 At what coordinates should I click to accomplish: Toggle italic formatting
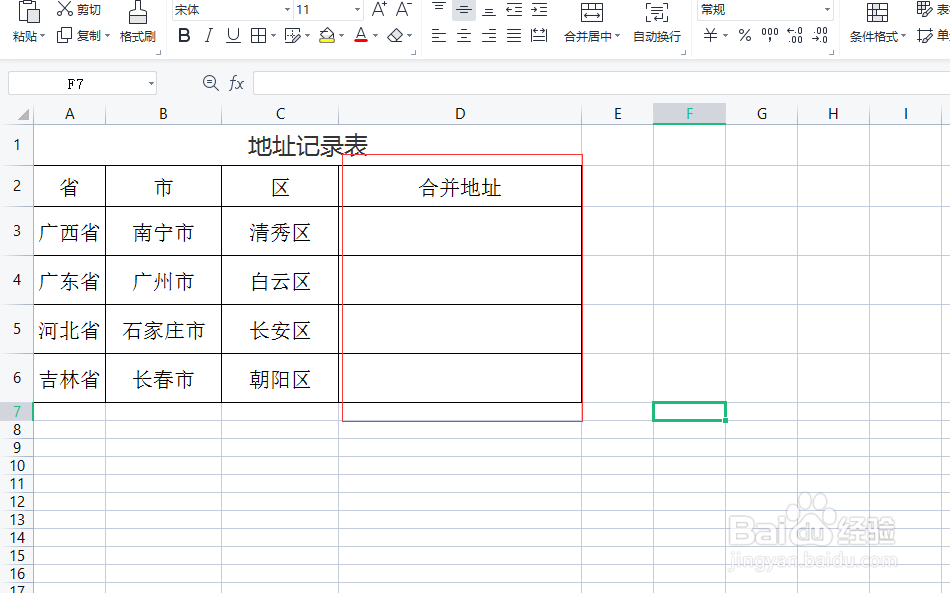[208, 36]
